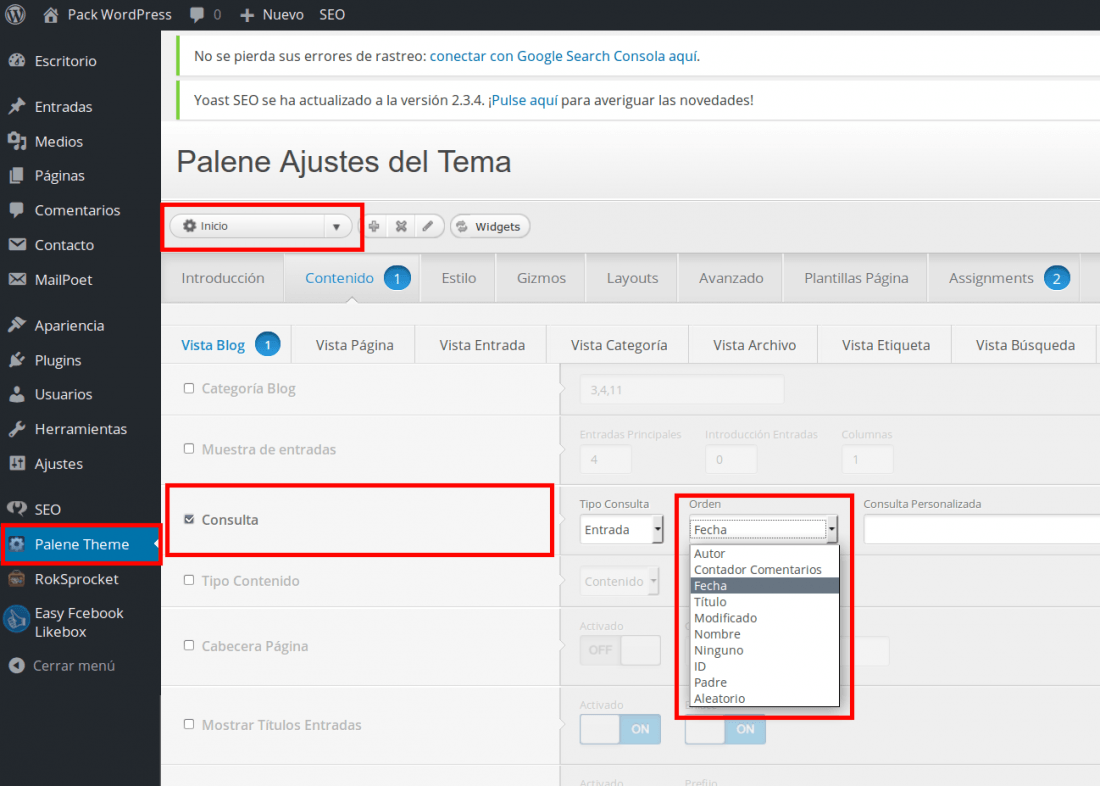Uncheck the Consulta checkbox
Image resolution: width=1100 pixels, height=786 pixels.
click(189, 519)
